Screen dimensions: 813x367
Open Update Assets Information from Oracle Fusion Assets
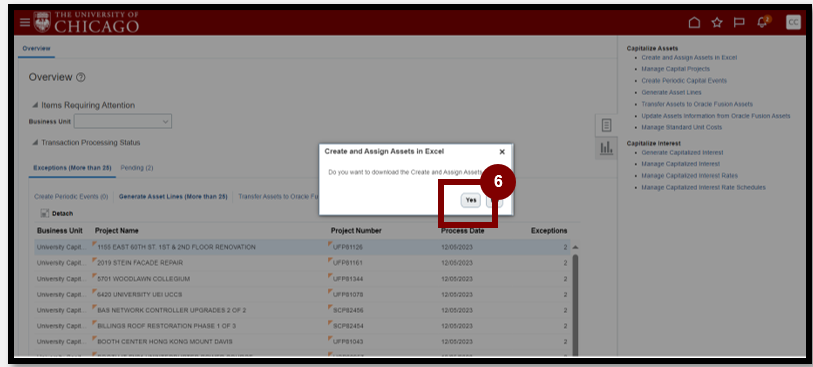click(x=716, y=116)
